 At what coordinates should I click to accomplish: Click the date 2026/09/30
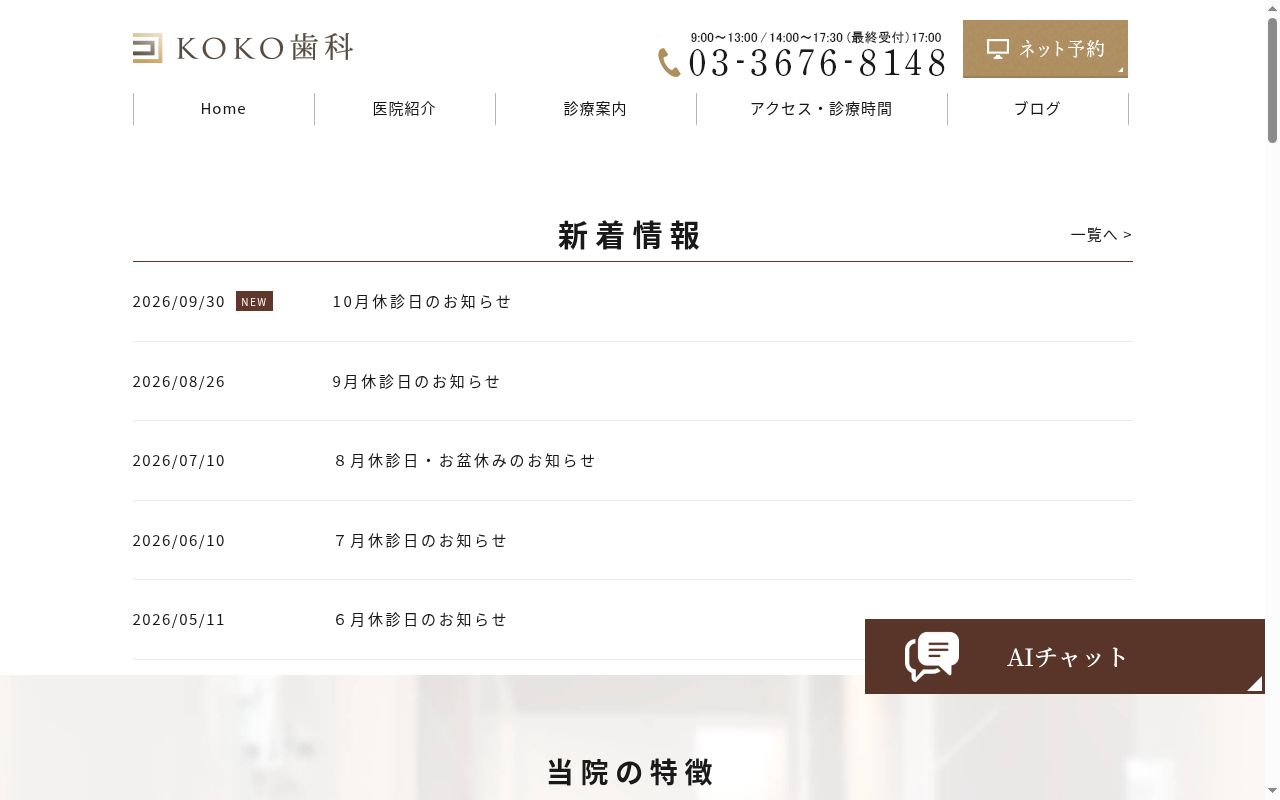point(179,302)
